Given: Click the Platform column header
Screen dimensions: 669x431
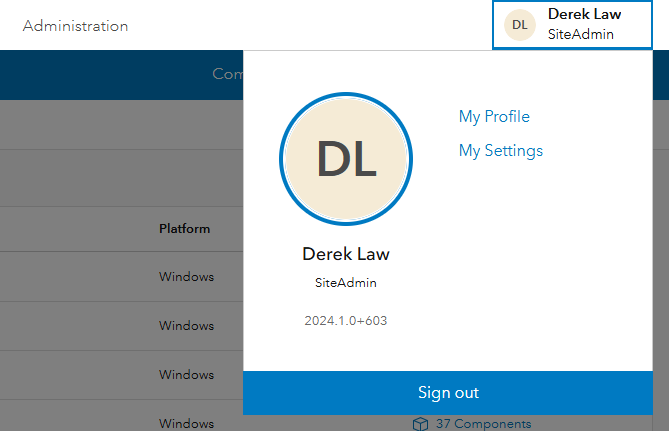Looking at the screenshot, I should (184, 229).
